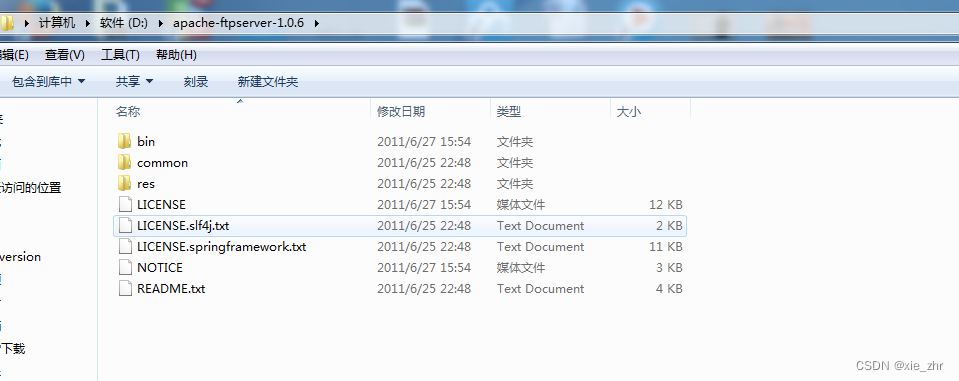Open the 共享 dropdown

(135, 81)
